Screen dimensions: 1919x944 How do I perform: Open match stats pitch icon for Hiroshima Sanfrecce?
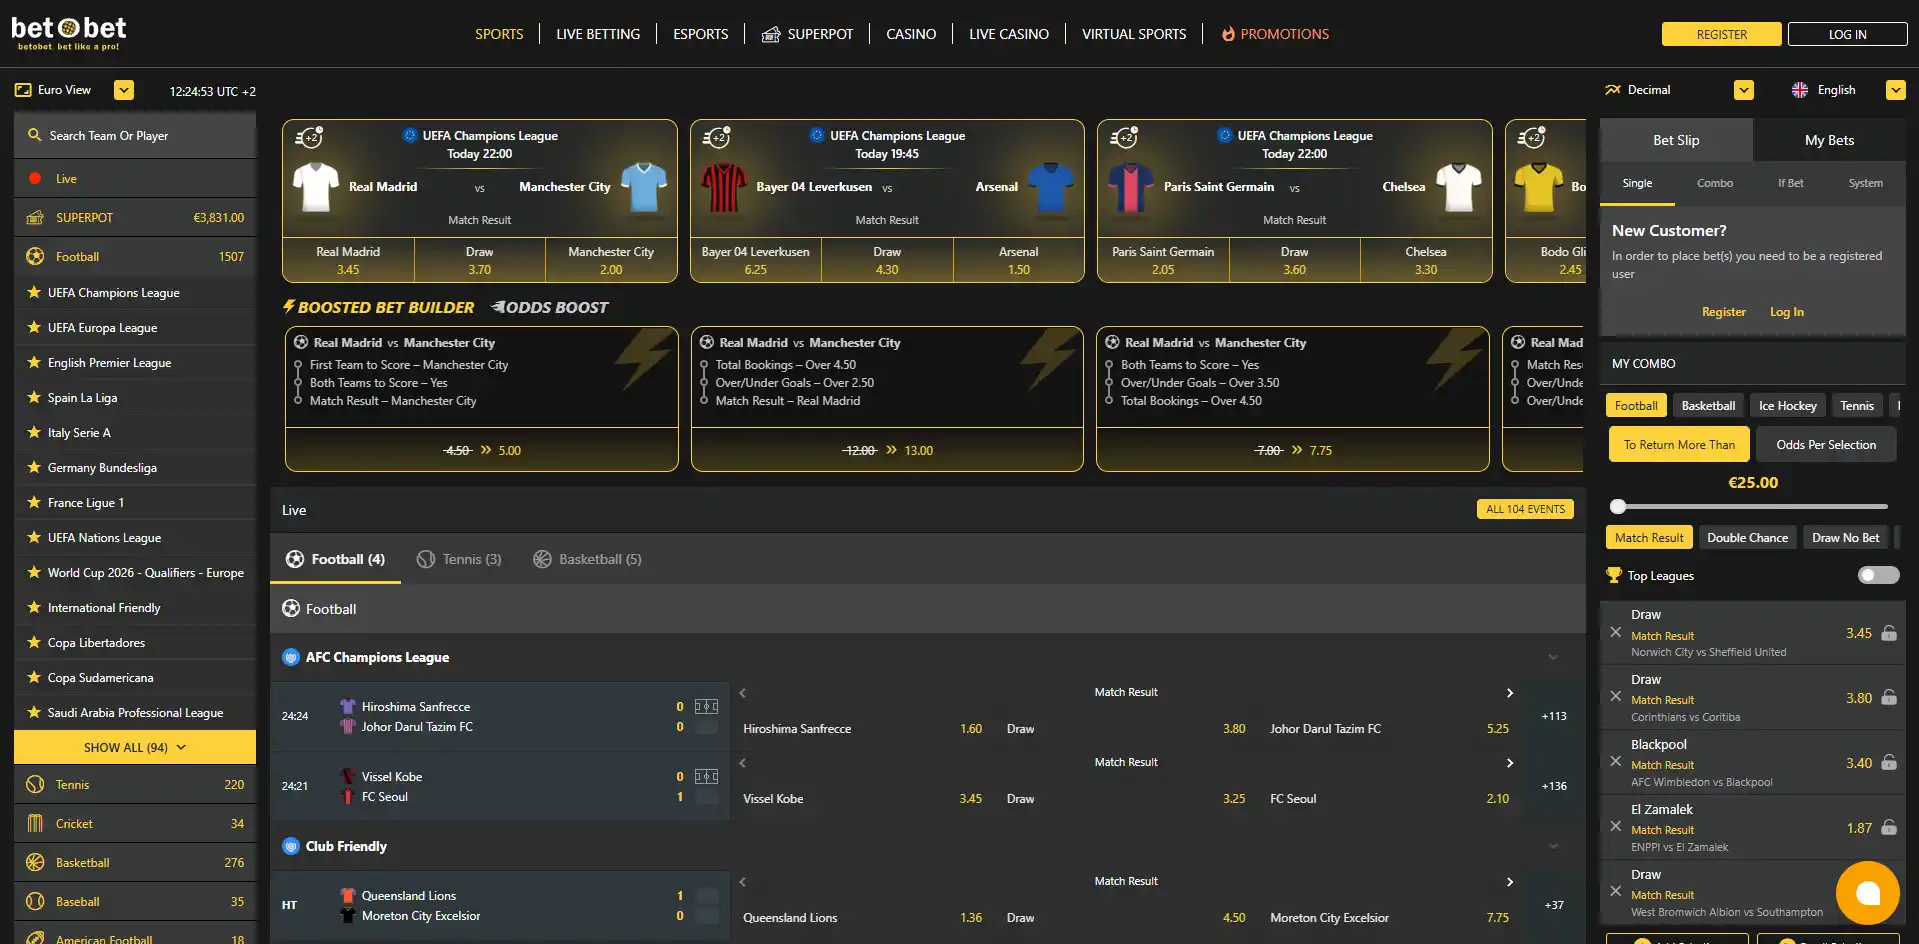click(x=706, y=706)
